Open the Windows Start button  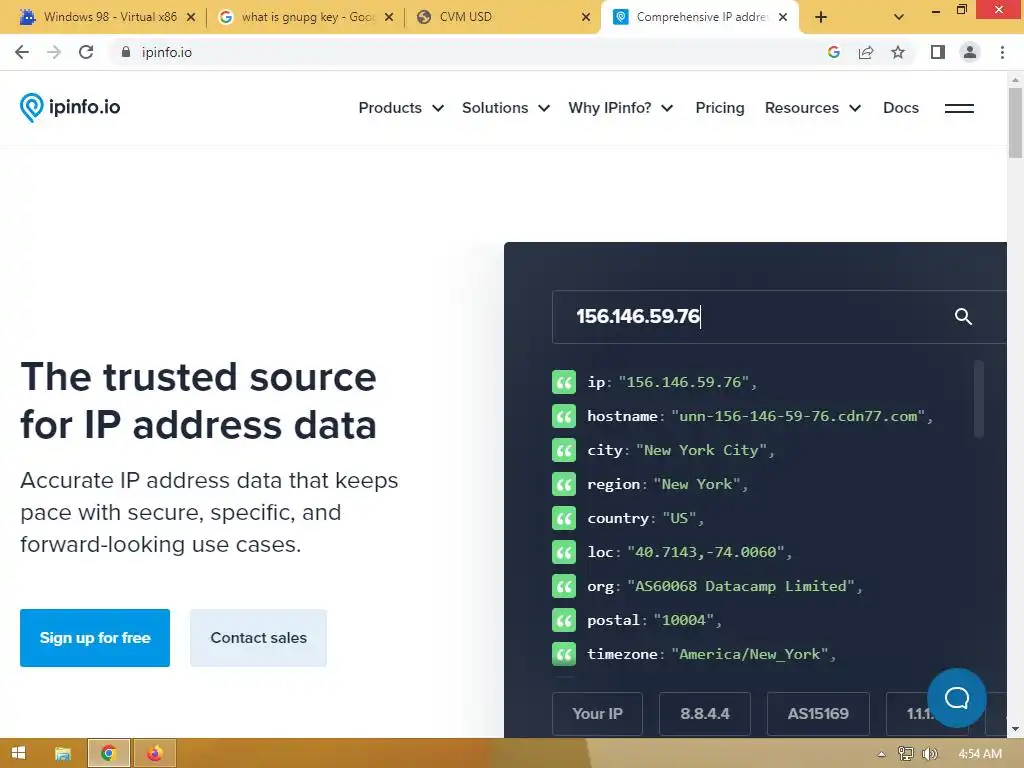(x=19, y=754)
